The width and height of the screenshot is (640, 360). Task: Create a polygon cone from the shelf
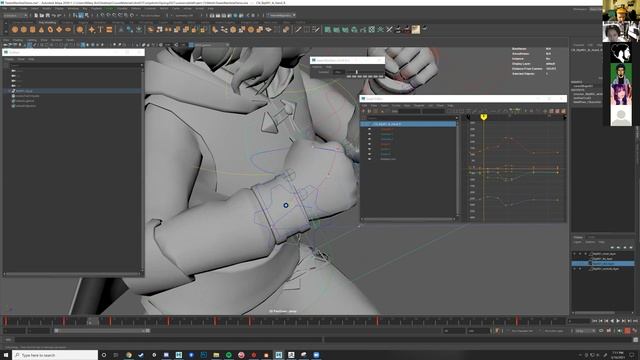41,29
